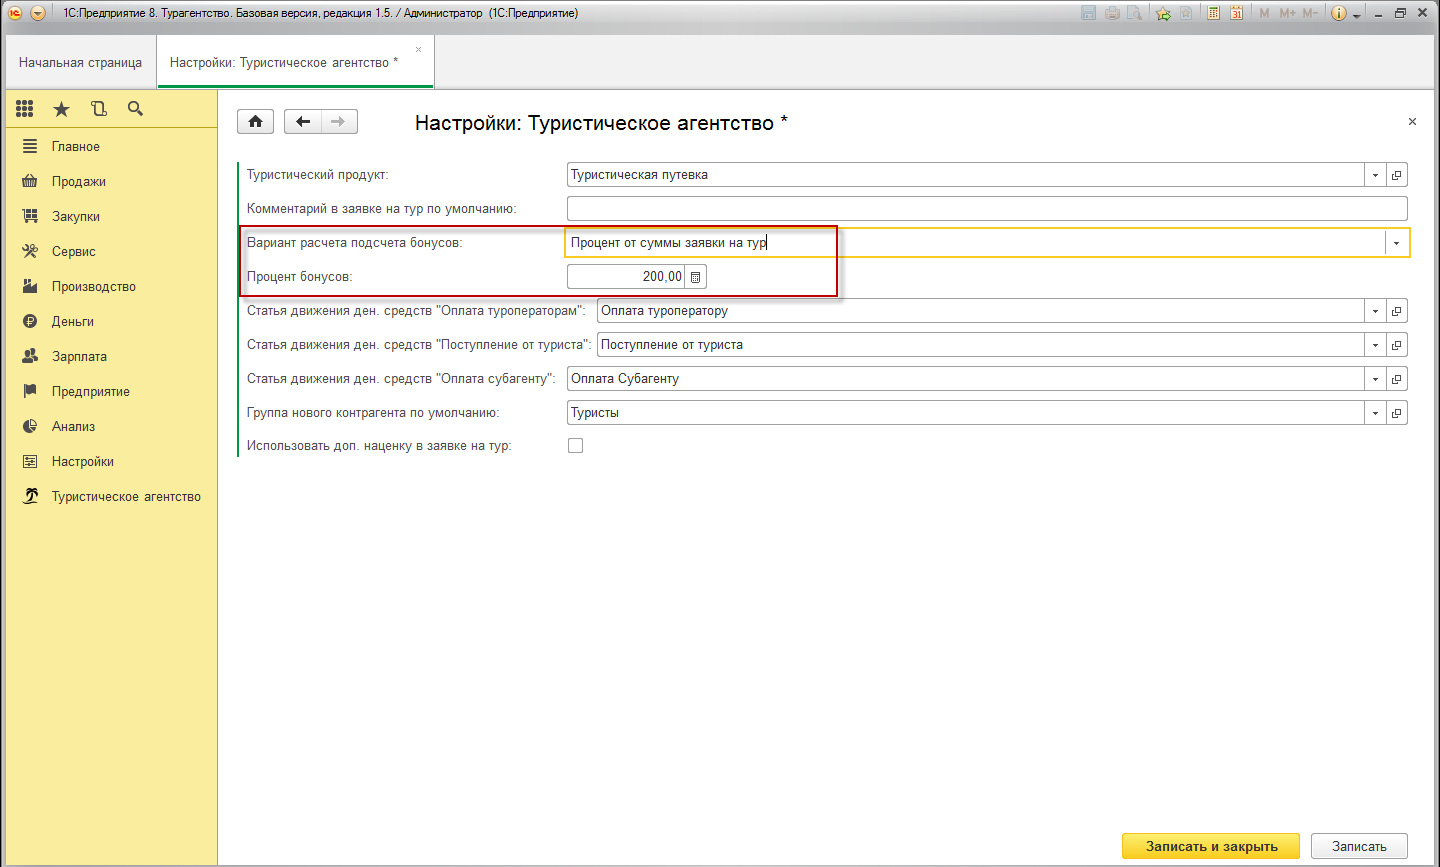1440x867 pixels.
Task: Go to home page with Home button
Action: [x=255, y=121]
